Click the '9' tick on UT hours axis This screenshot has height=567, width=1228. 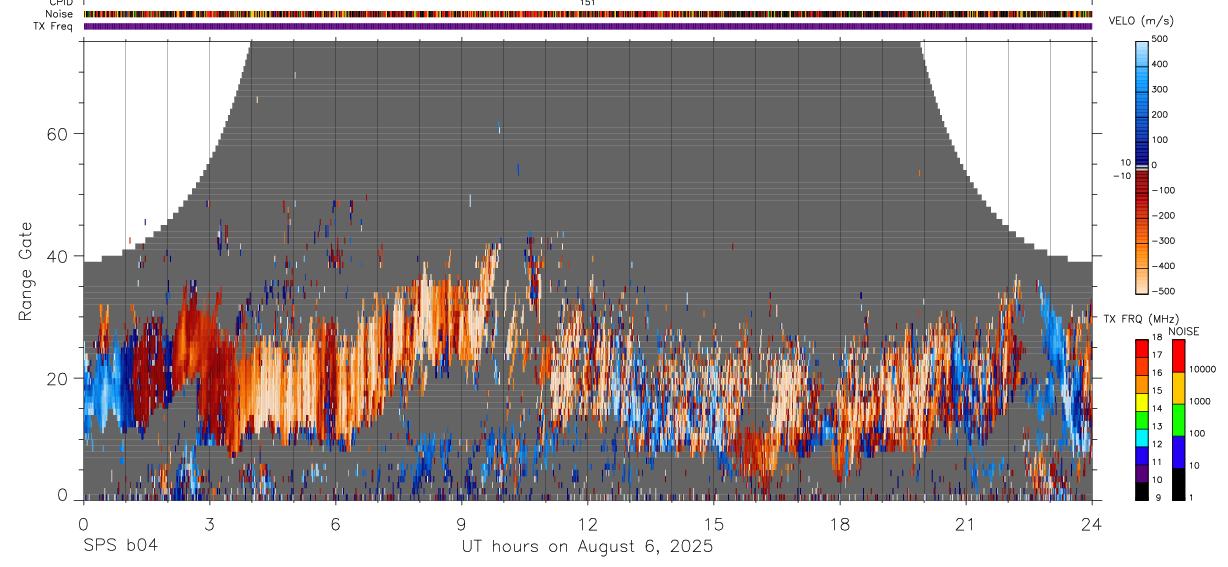point(461,523)
